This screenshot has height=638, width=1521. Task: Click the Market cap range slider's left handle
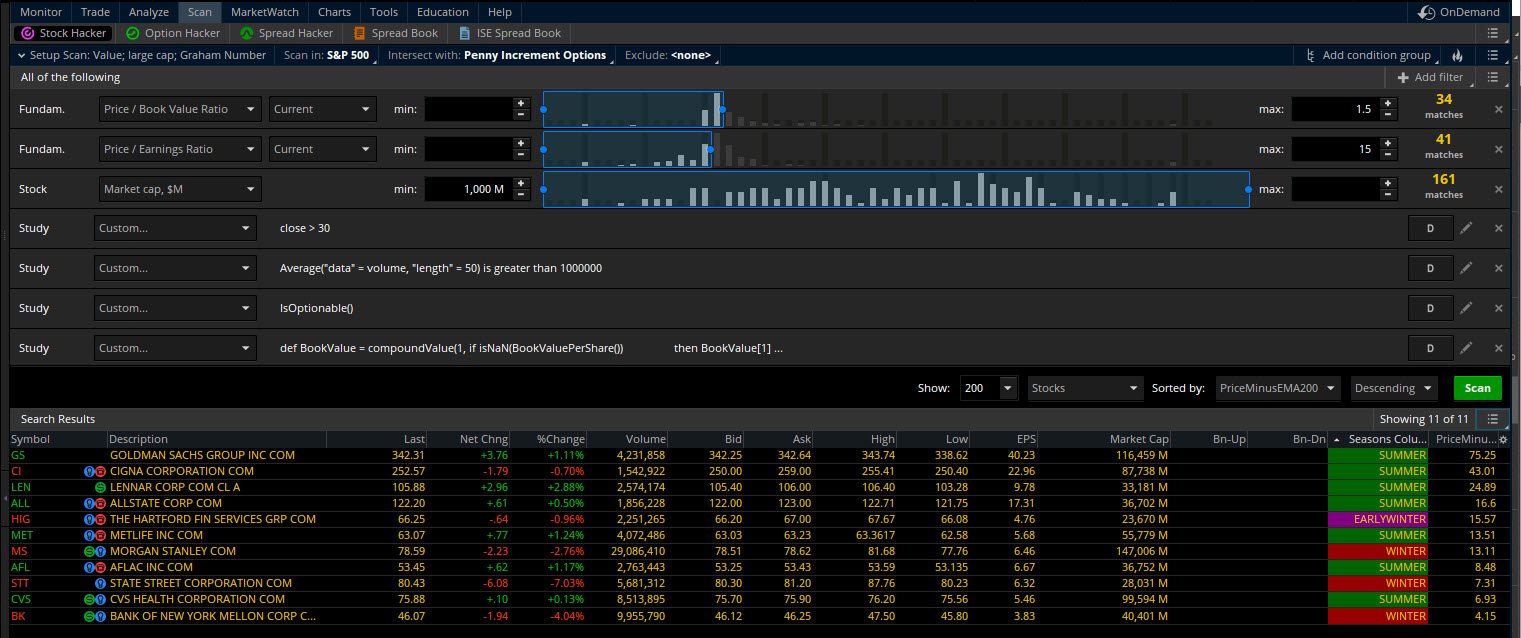544,189
